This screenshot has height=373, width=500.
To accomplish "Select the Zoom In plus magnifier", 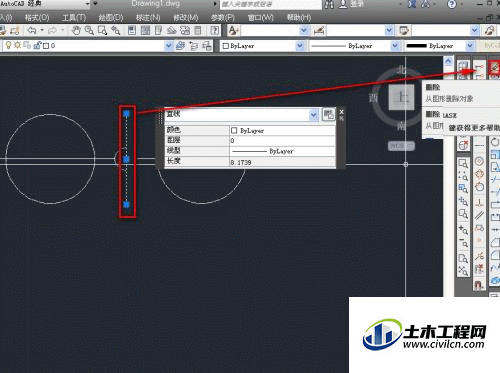I will pyautogui.click(x=463, y=230).
